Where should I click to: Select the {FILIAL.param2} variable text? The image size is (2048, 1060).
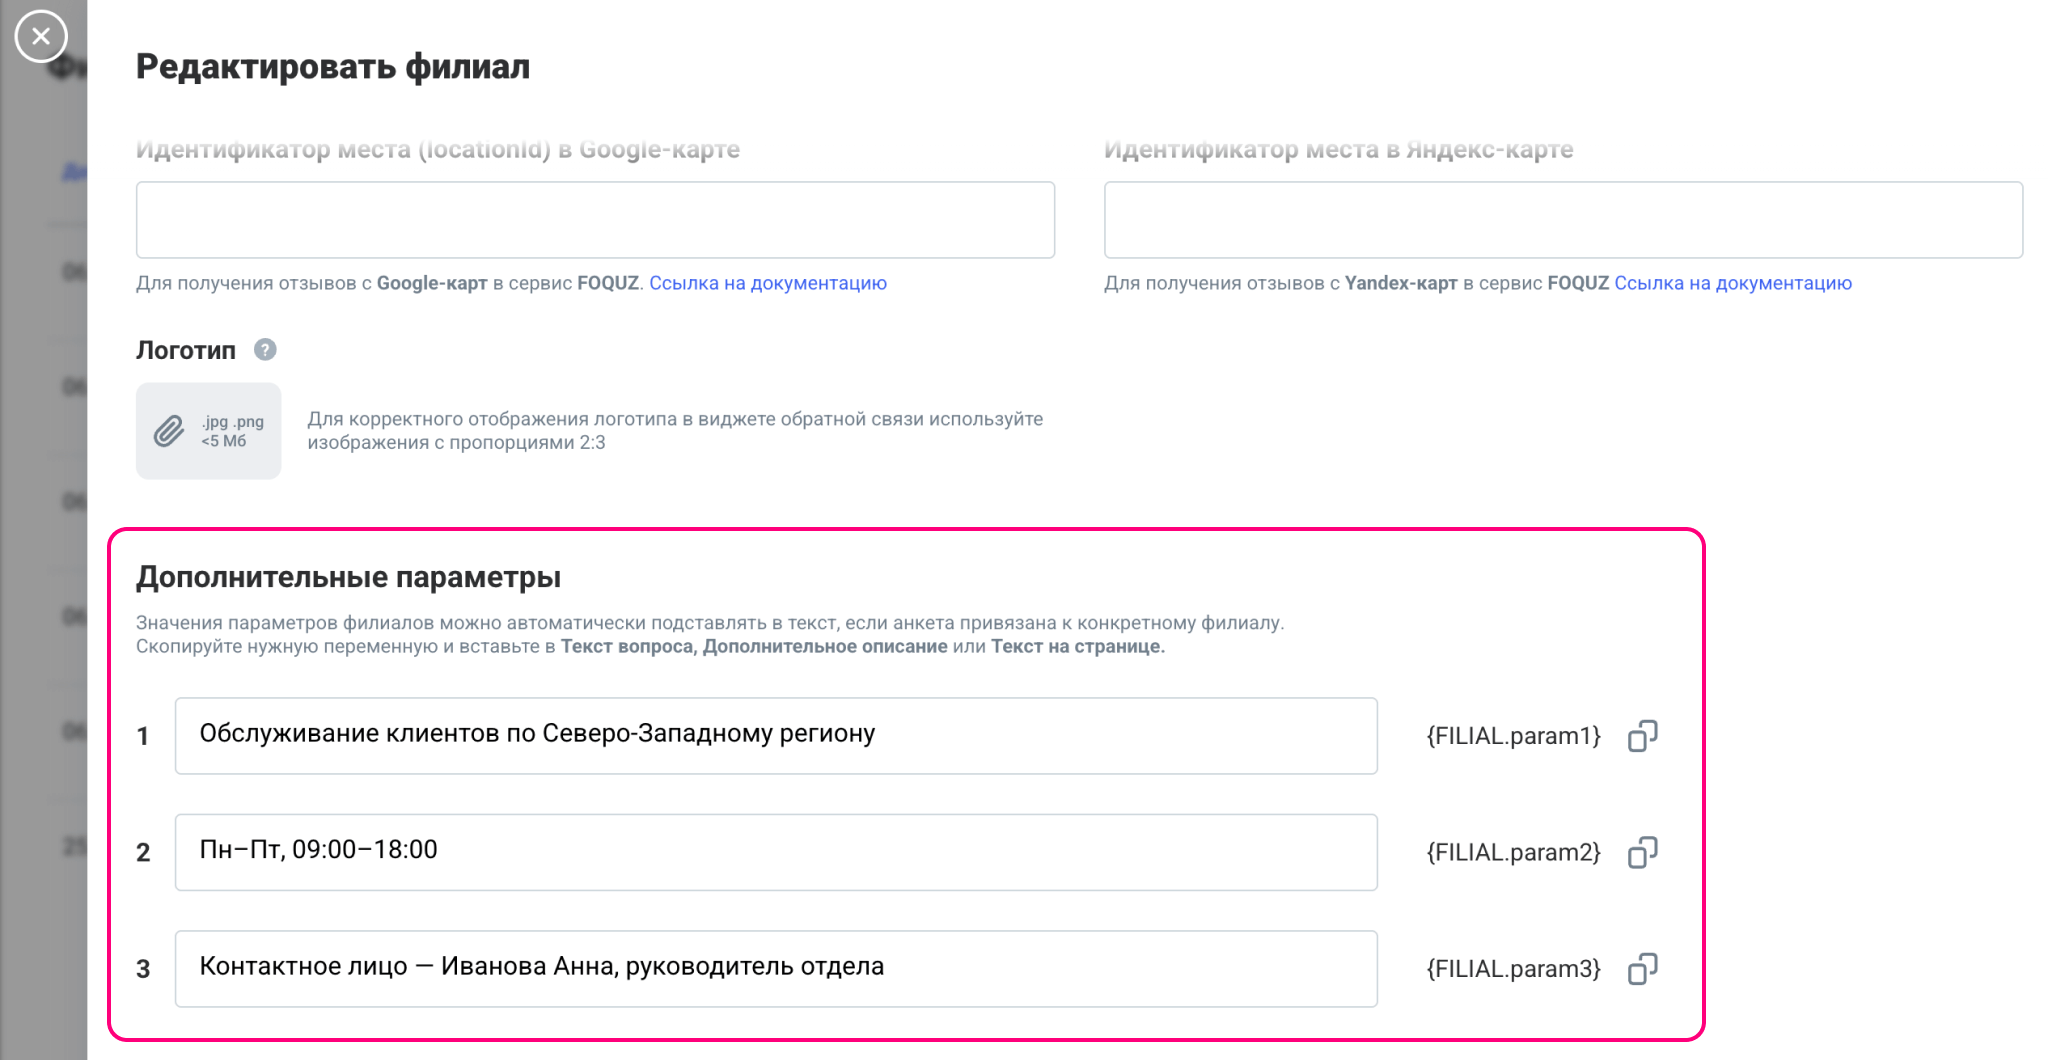point(1513,853)
